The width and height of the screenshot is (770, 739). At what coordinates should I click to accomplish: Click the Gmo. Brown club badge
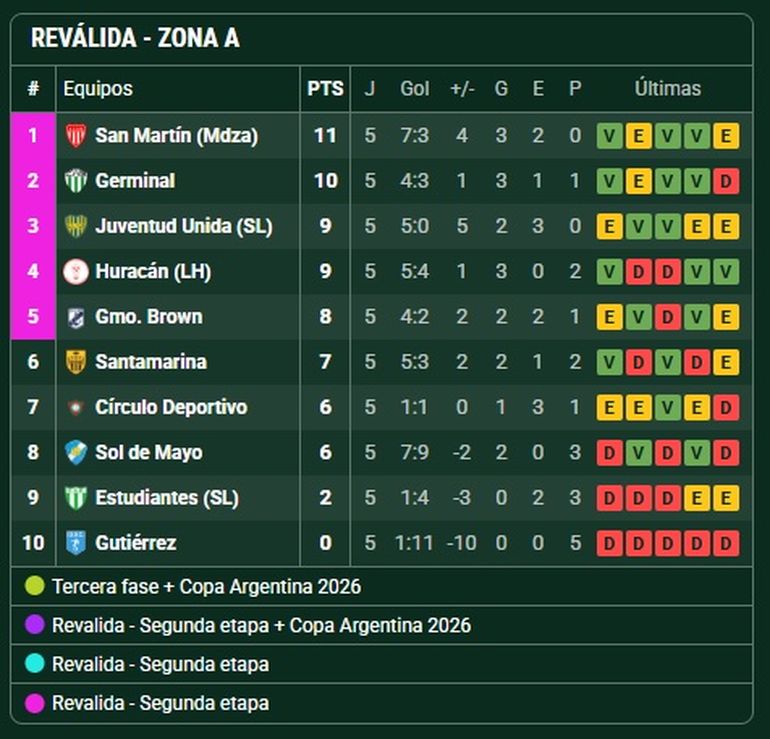coord(76,317)
